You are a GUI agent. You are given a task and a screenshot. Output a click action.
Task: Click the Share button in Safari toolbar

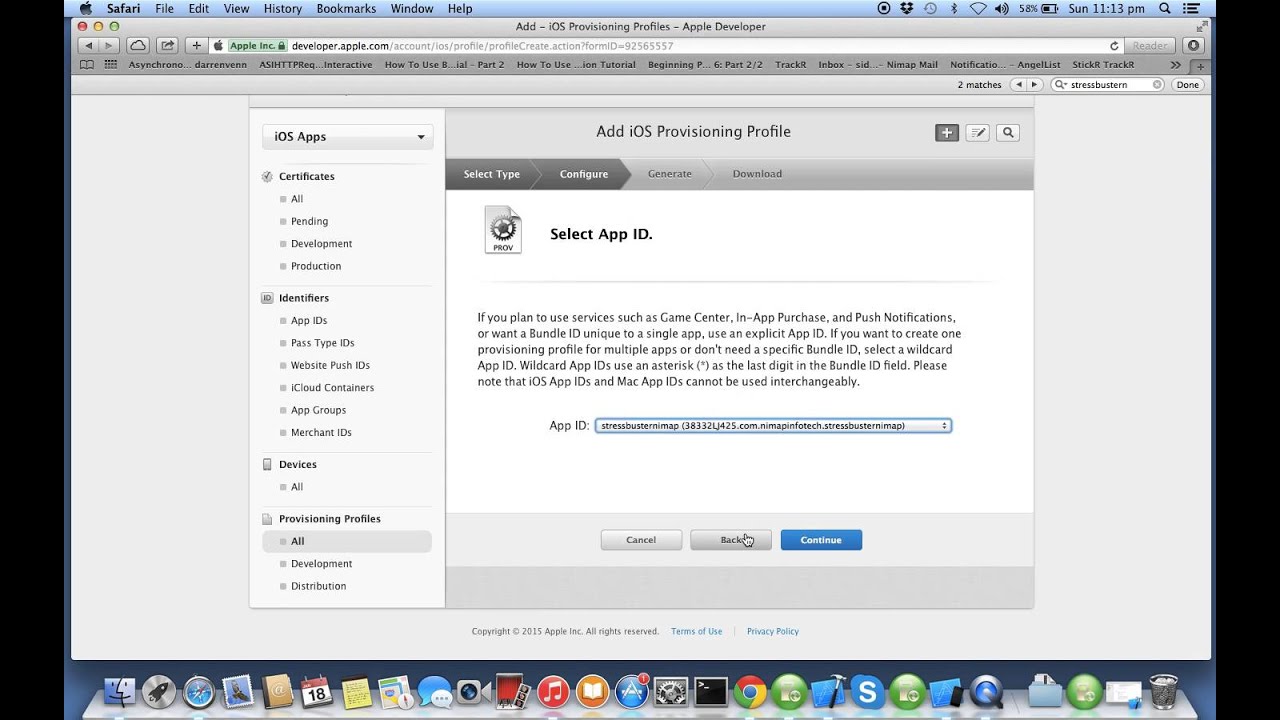(167, 46)
